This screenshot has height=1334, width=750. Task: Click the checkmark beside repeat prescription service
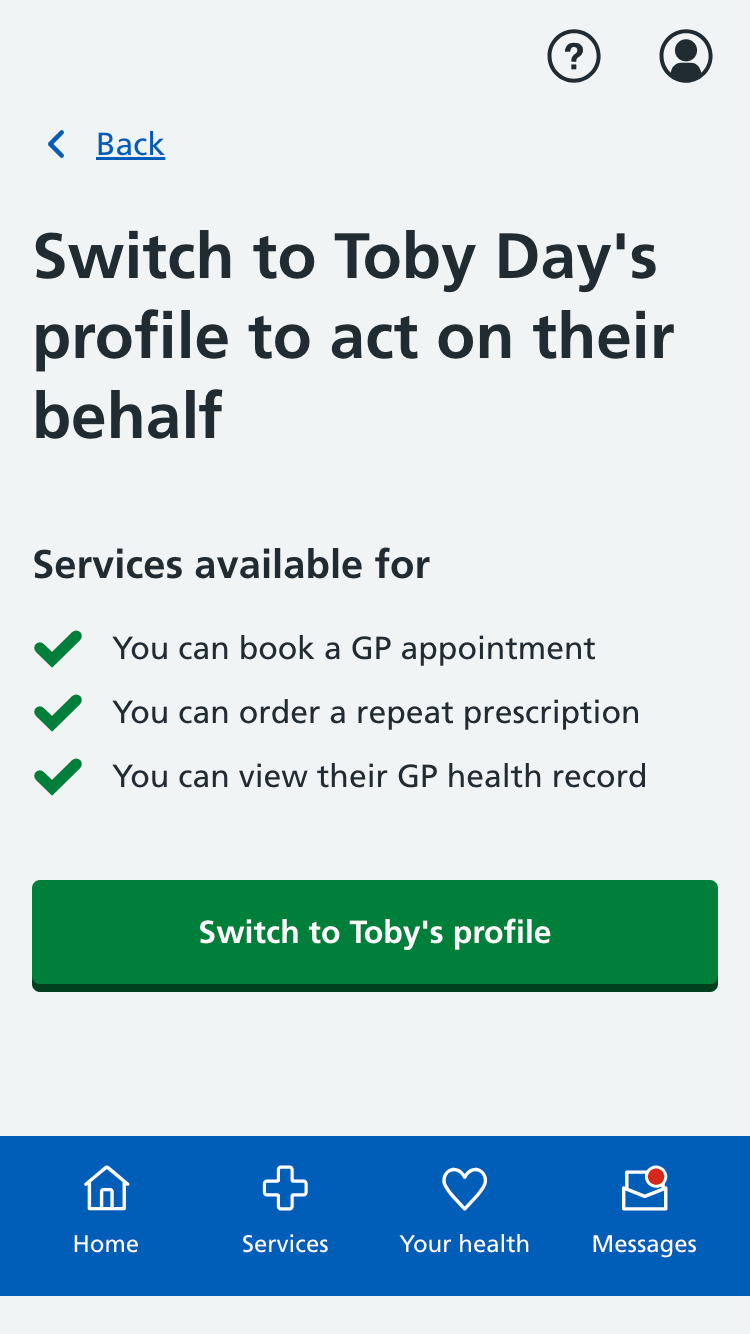(57, 712)
